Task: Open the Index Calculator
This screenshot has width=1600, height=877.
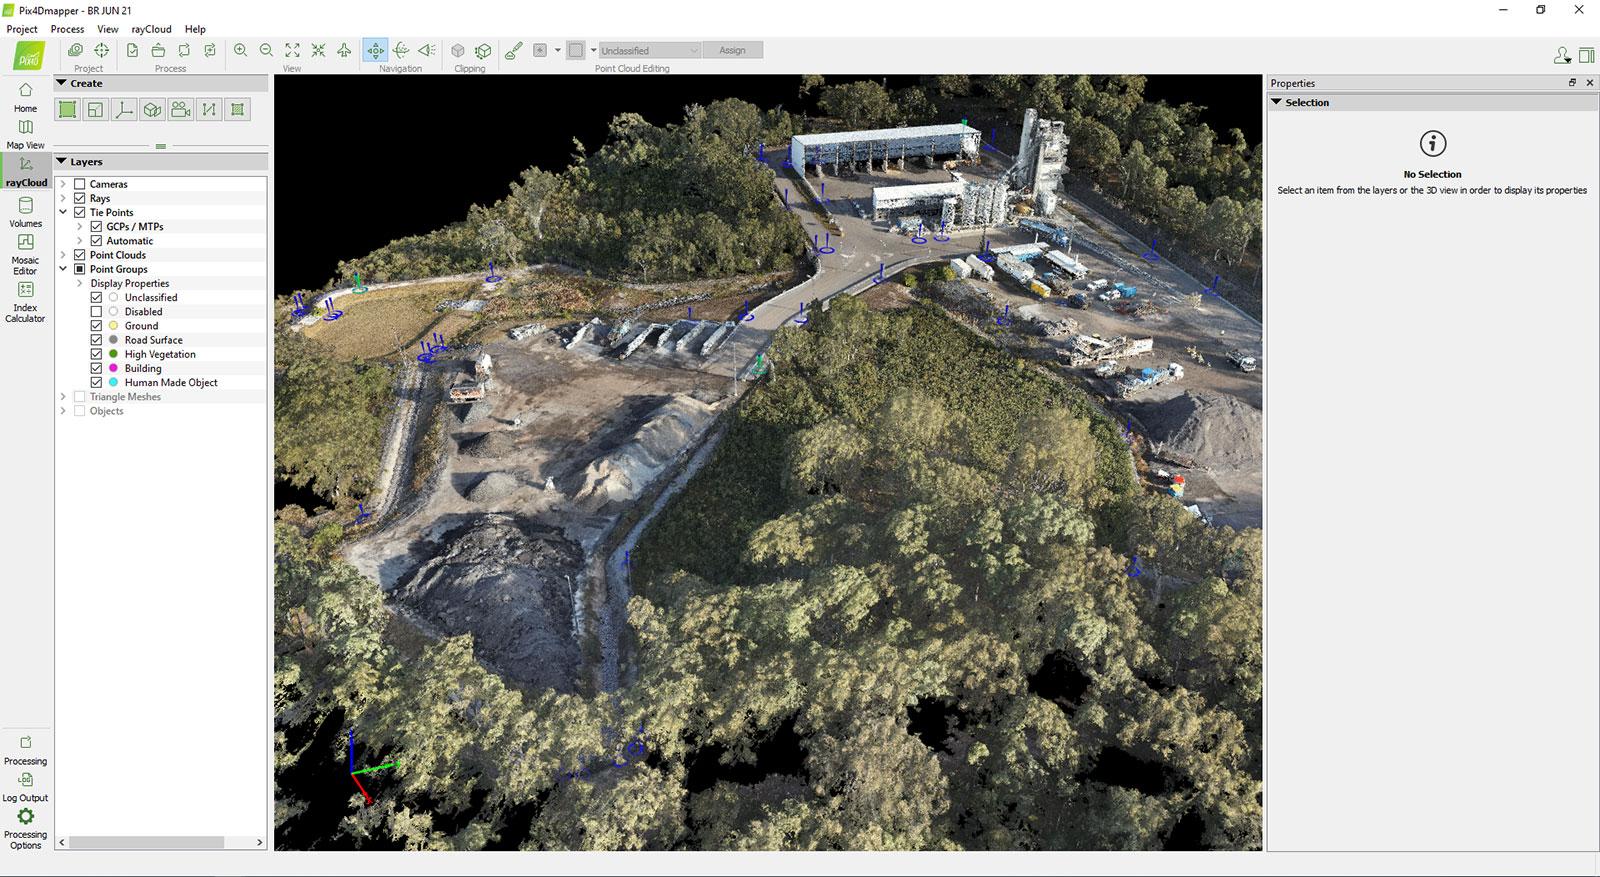Action: coord(25,299)
